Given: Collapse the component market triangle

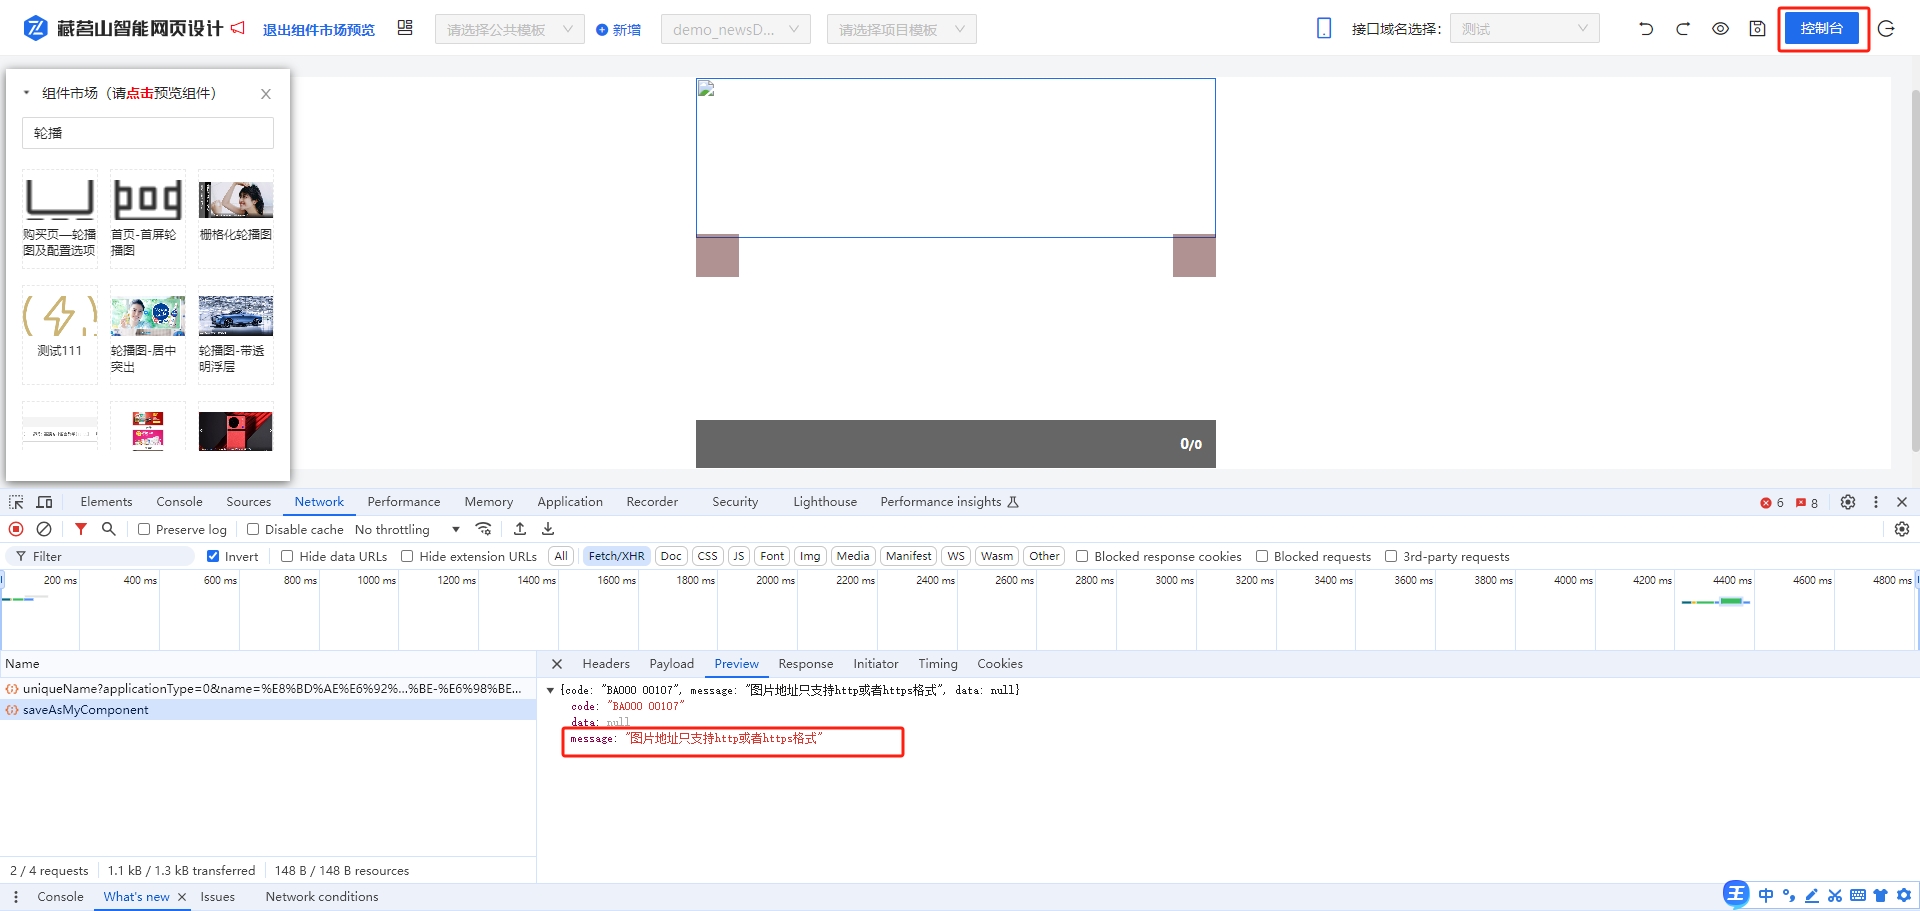Looking at the screenshot, I should 26,93.
